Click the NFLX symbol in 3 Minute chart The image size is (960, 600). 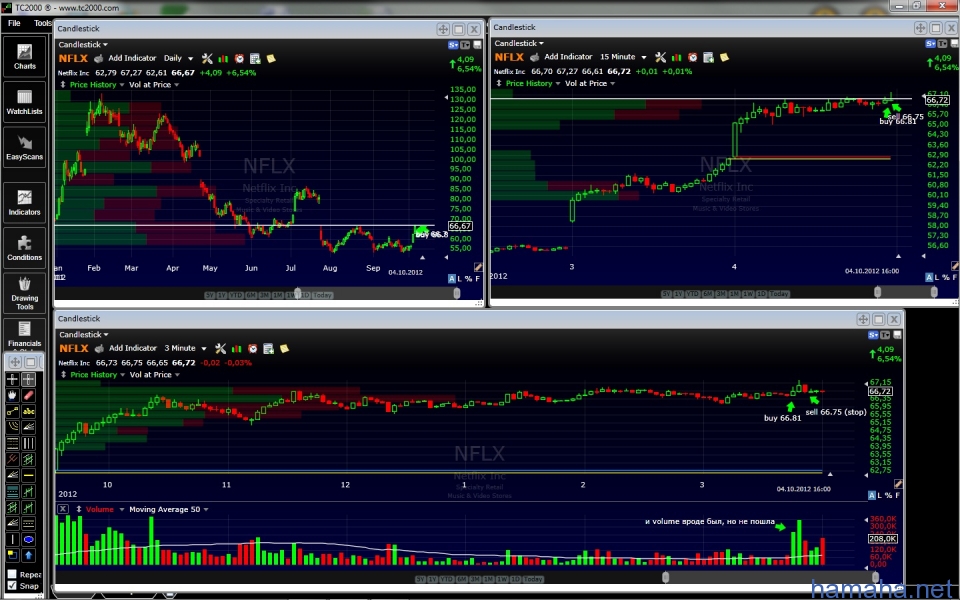(x=73, y=348)
